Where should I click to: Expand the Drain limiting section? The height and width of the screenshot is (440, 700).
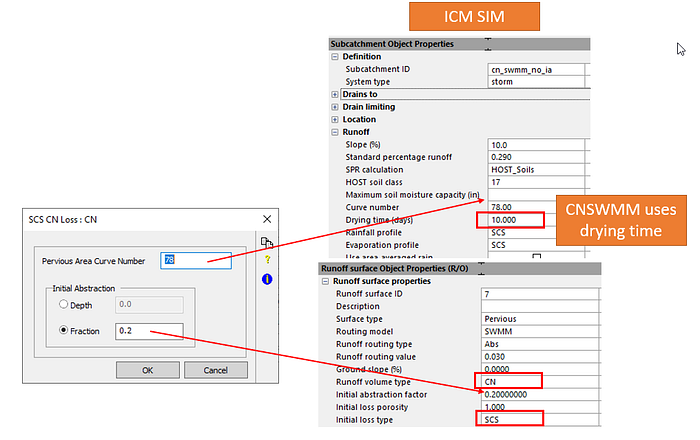point(335,107)
